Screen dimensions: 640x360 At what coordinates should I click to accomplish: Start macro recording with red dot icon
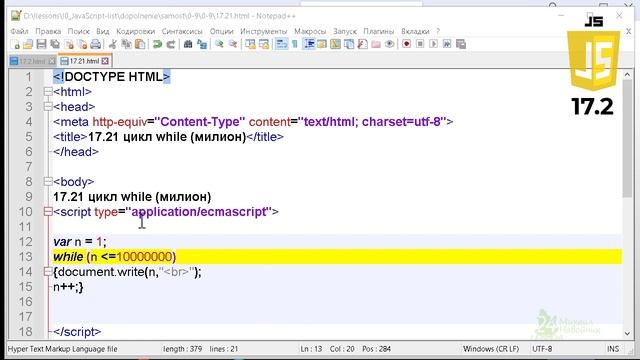(x=407, y=44)
